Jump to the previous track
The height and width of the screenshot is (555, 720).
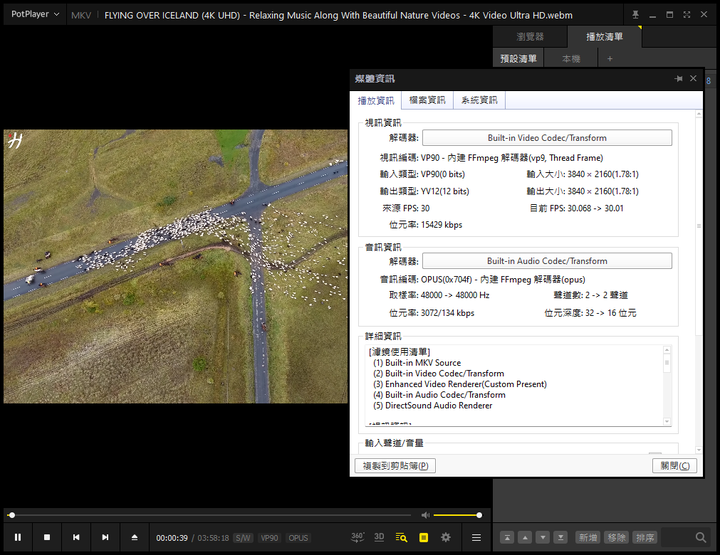[76, 537]
